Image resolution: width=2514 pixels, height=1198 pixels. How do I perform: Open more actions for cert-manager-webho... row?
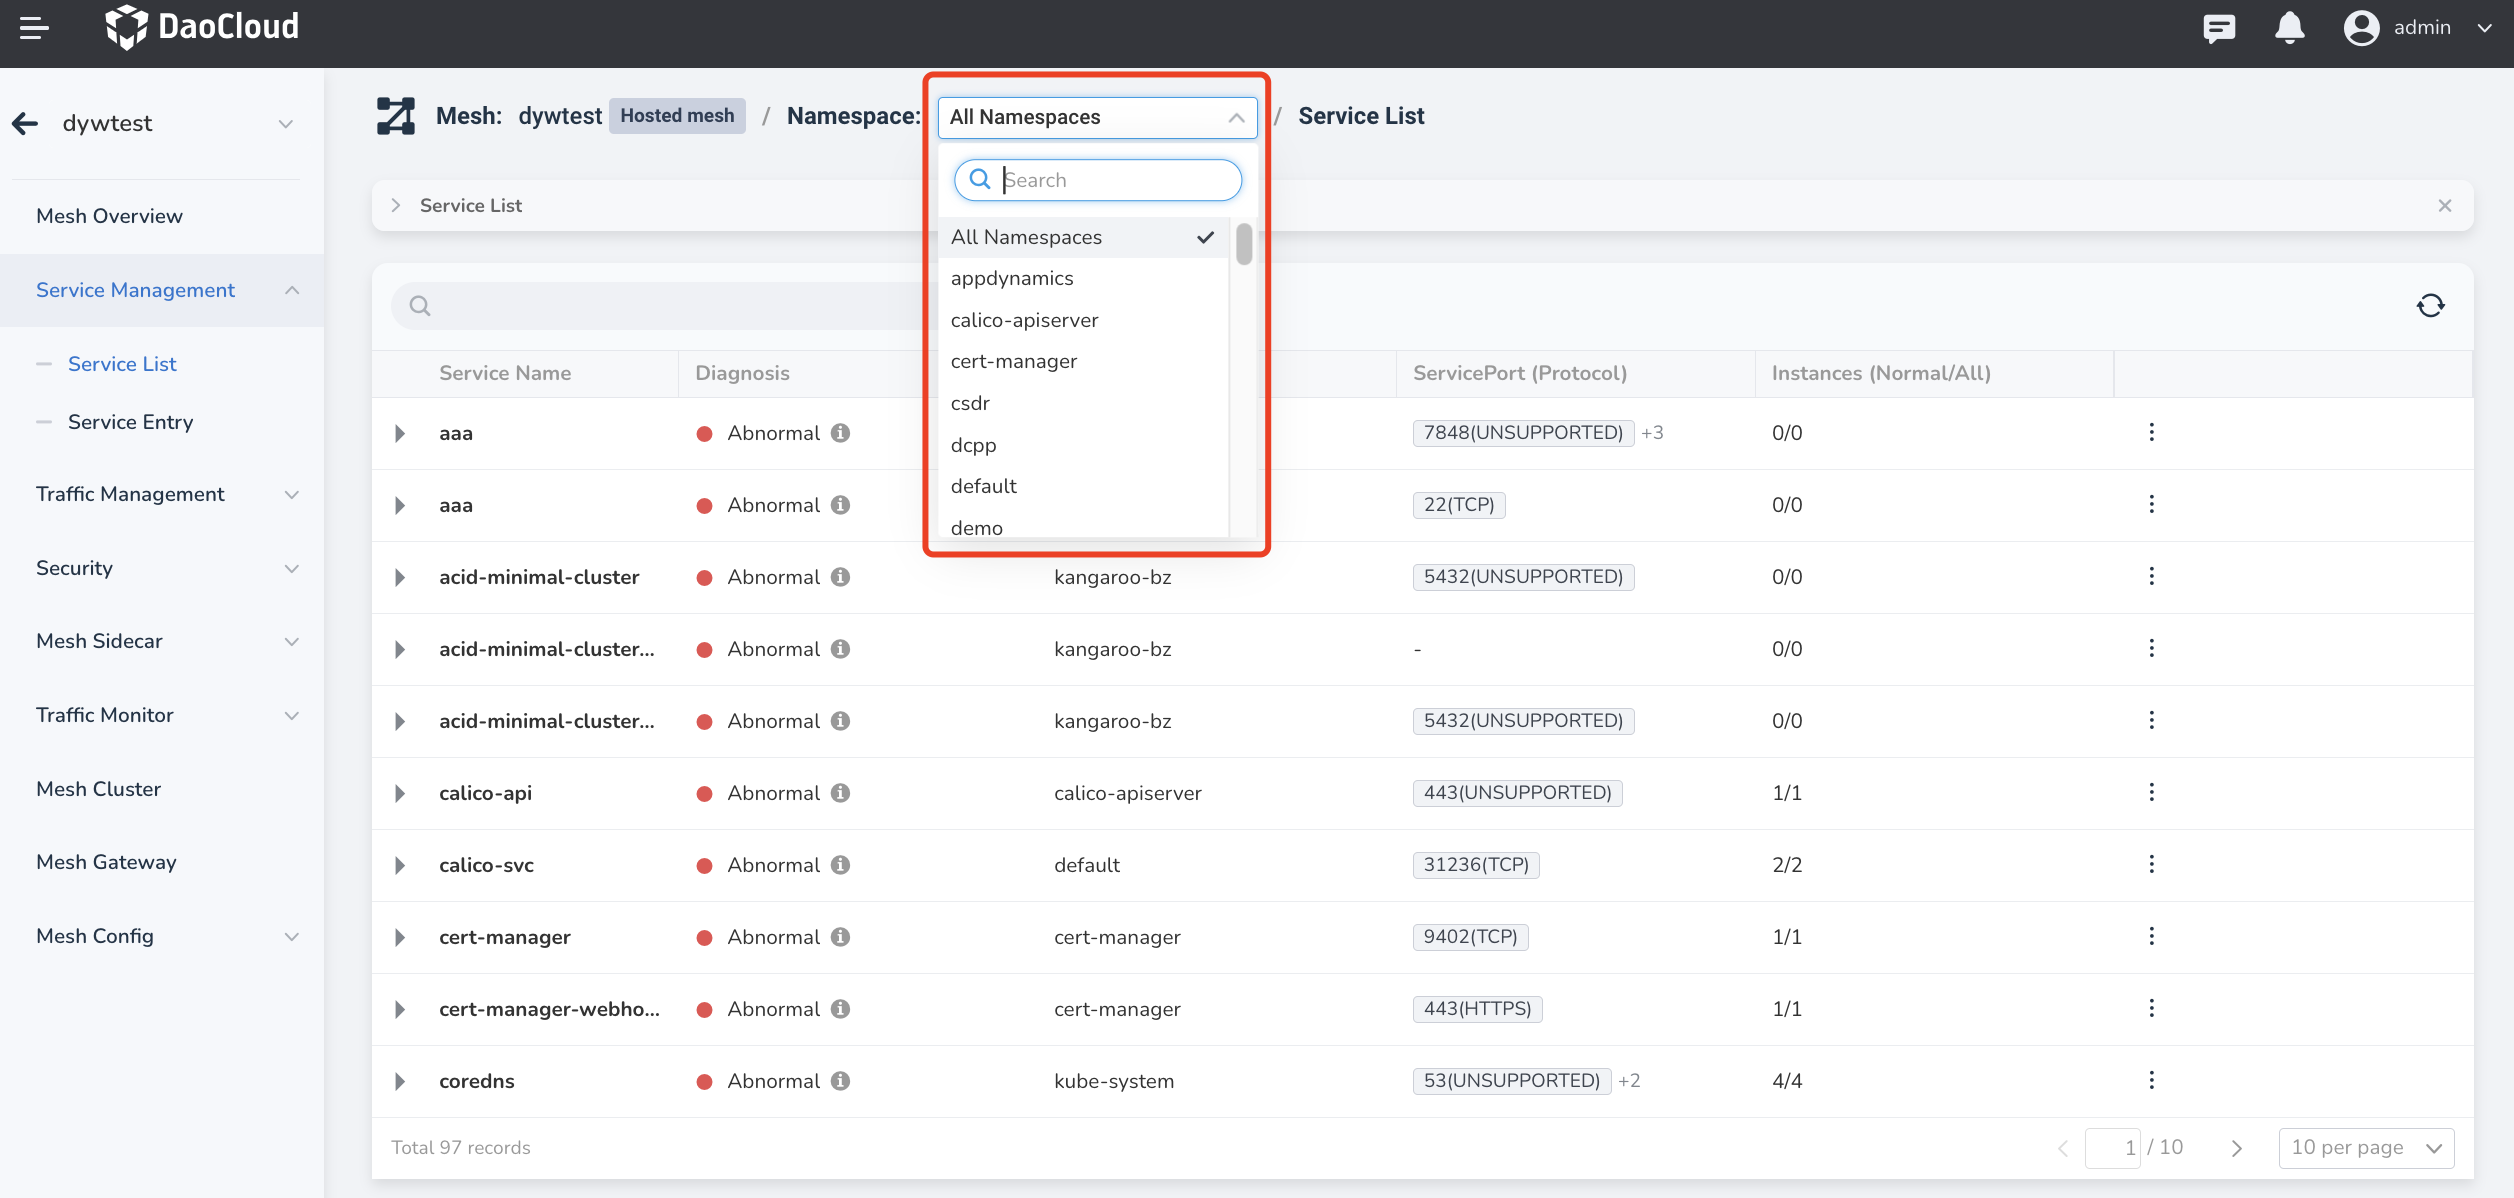(2152, 1009)
